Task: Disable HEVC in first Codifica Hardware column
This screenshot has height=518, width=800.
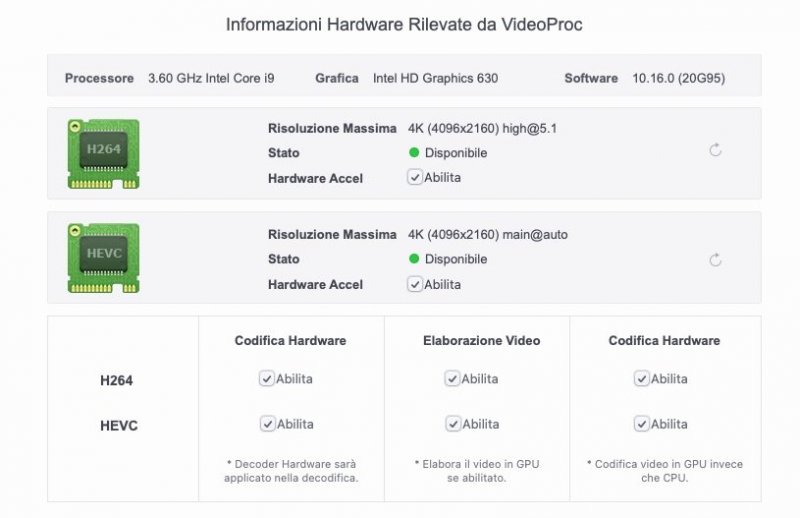Action: [267, 424]
